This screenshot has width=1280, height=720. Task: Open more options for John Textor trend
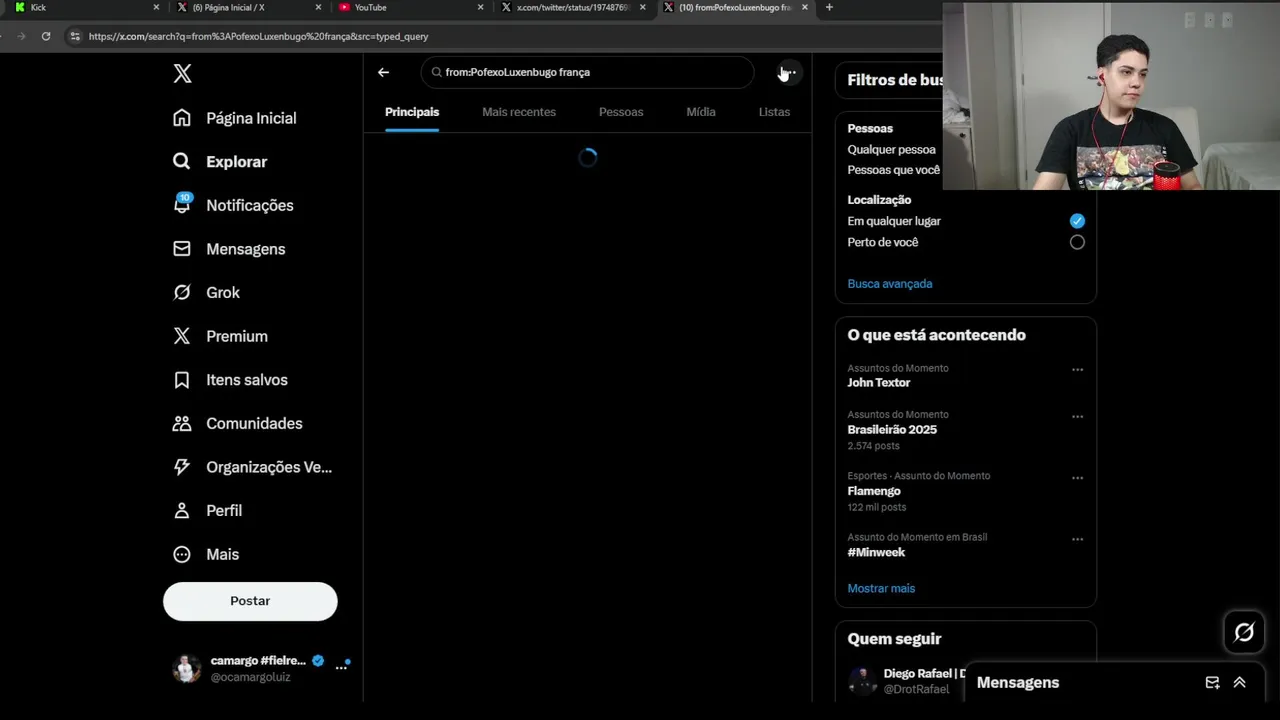(x=1077, y=370)
